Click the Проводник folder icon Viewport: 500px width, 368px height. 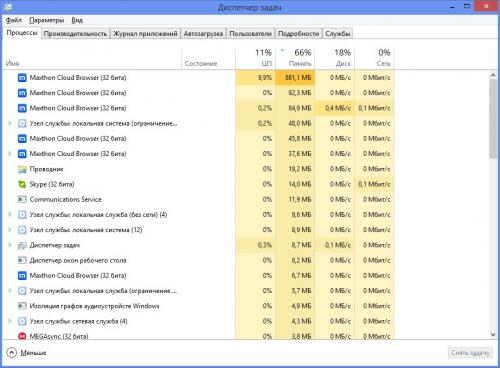[x=22, y=169]
